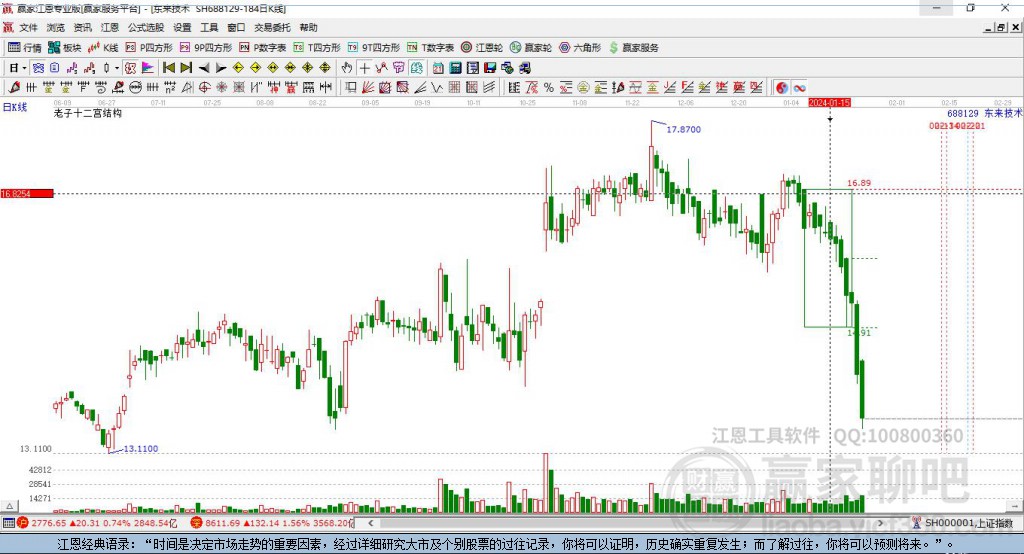The width and height of the screenshot is (1024, 554).
Task: Open the 板块 sector view
Action: (64, 48)
